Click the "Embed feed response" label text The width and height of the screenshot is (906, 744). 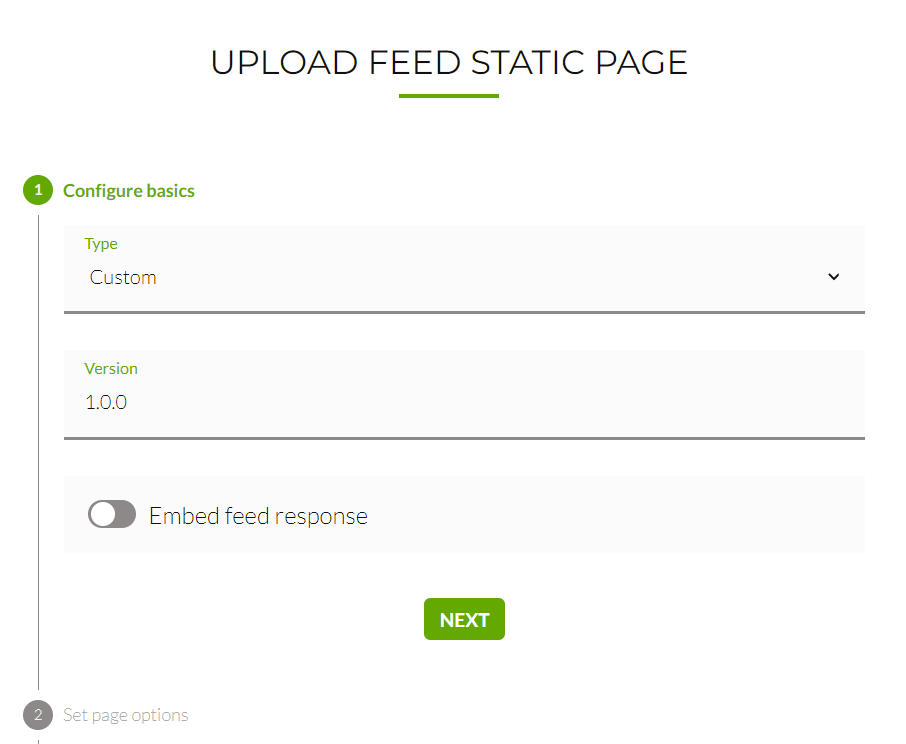coord(258,516)
